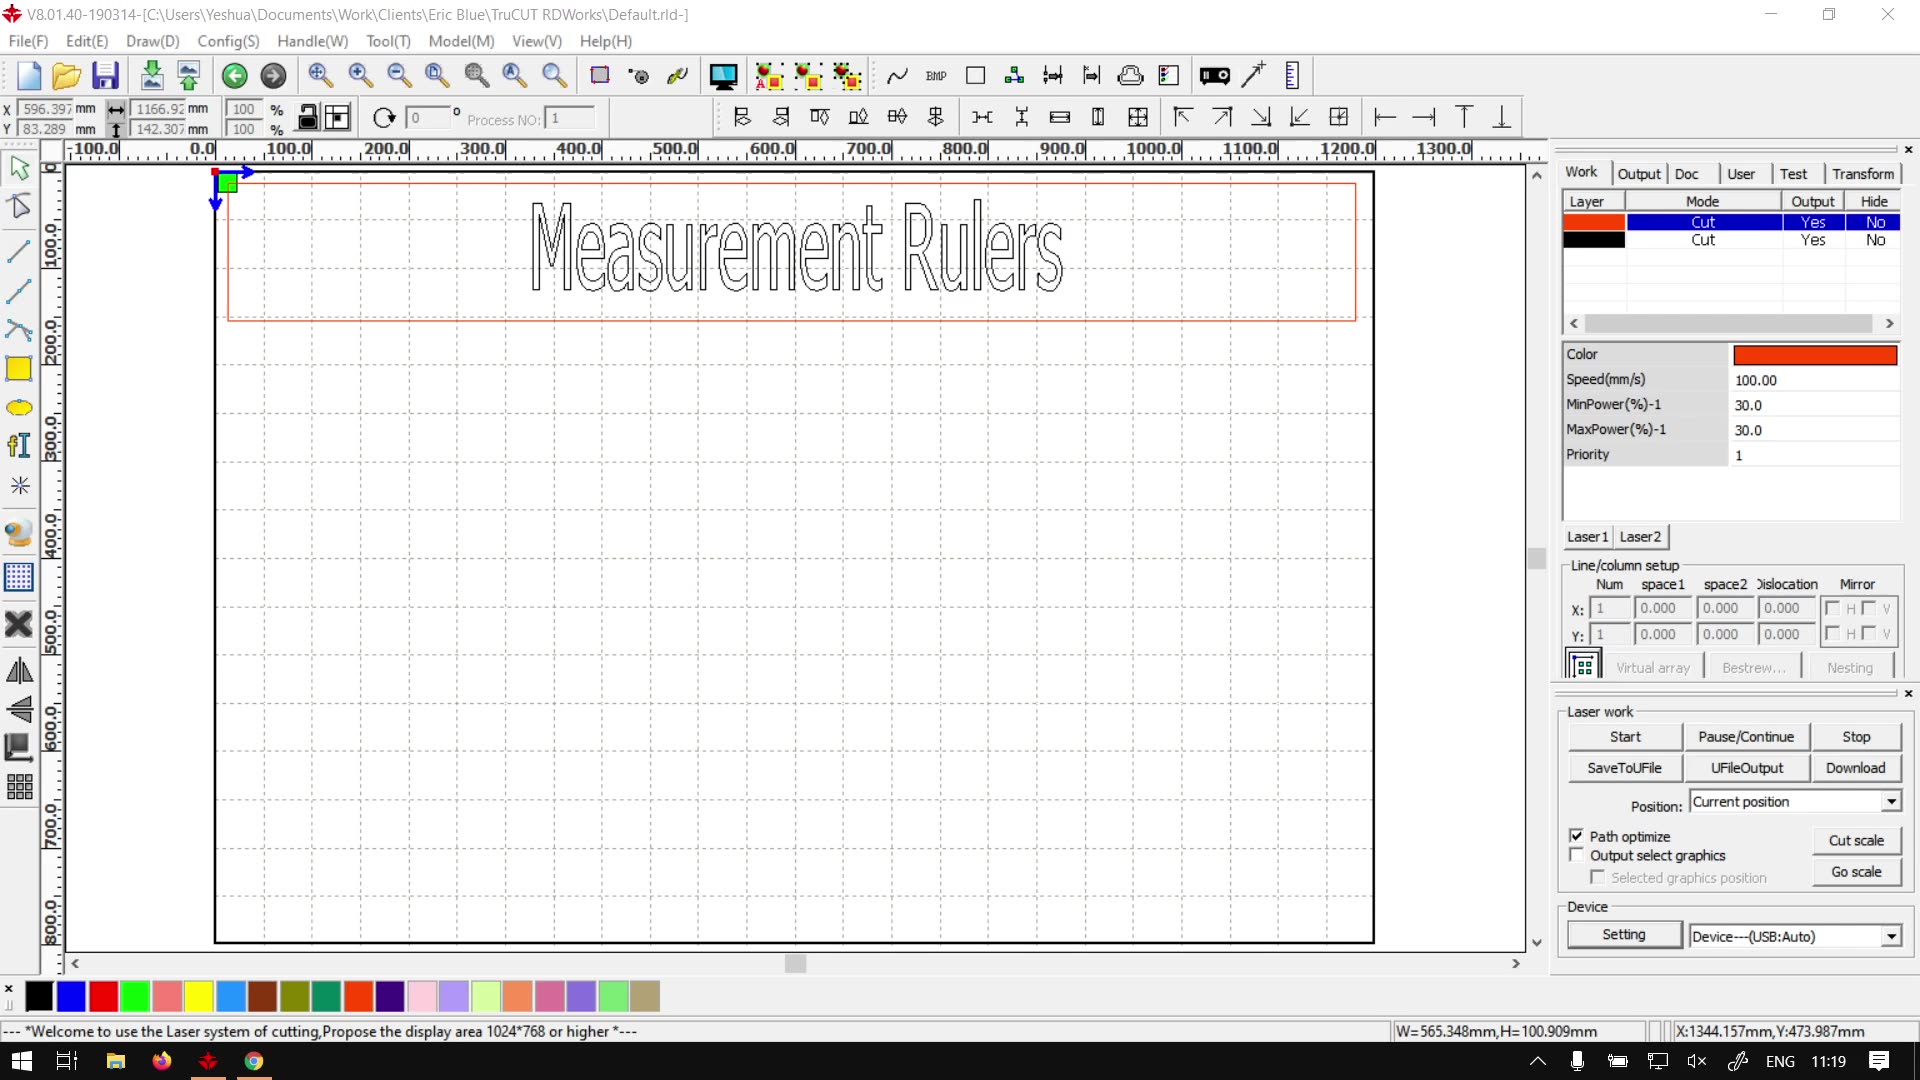
Task: Select the ellipse drawing tool
Action: tap(19, 408)
